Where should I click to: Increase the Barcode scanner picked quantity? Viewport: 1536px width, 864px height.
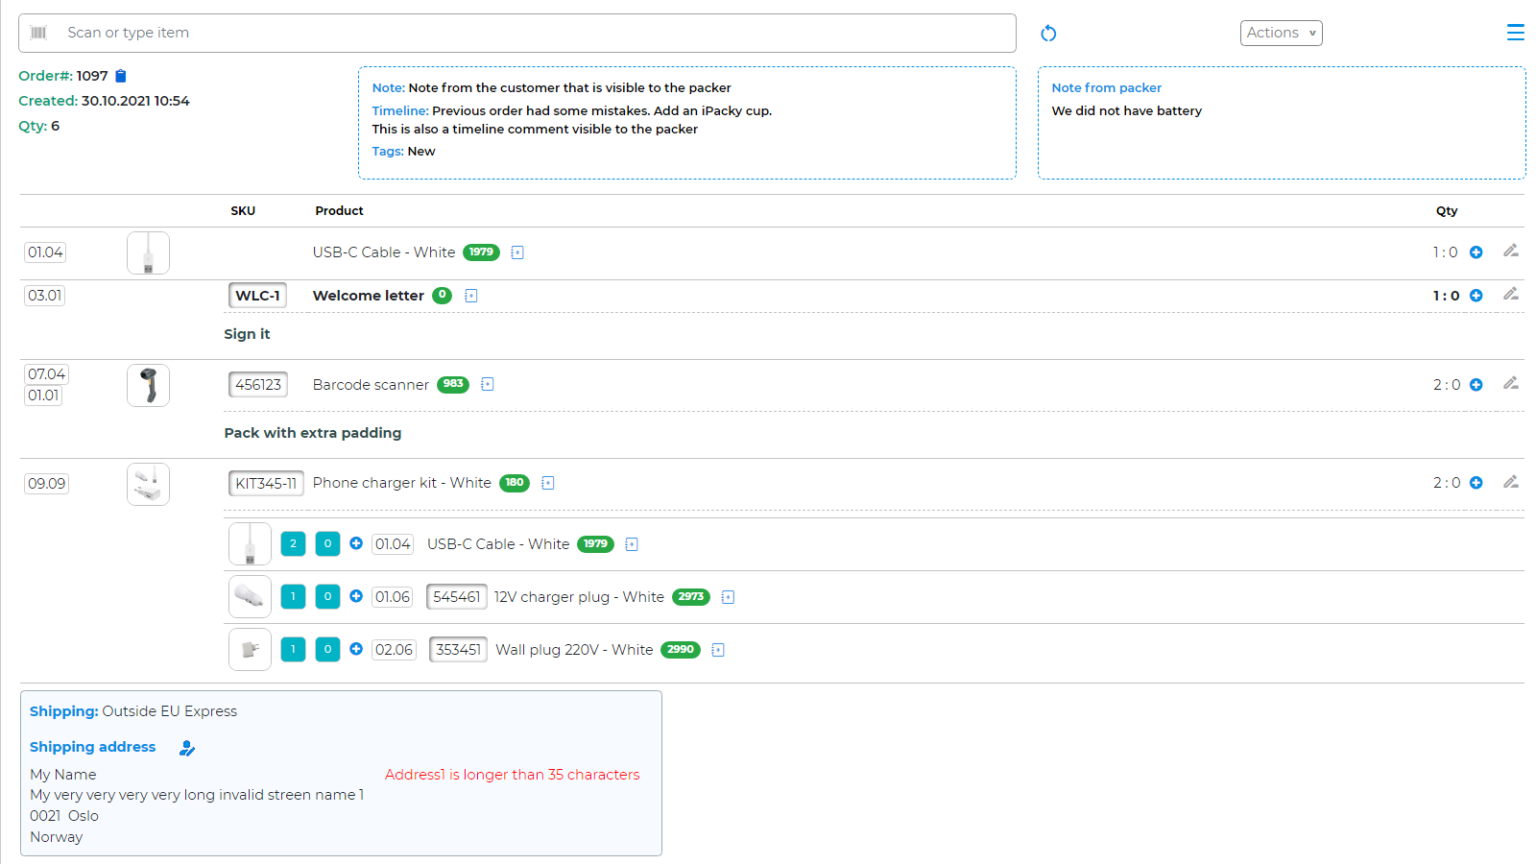(x=1476, y=385)
